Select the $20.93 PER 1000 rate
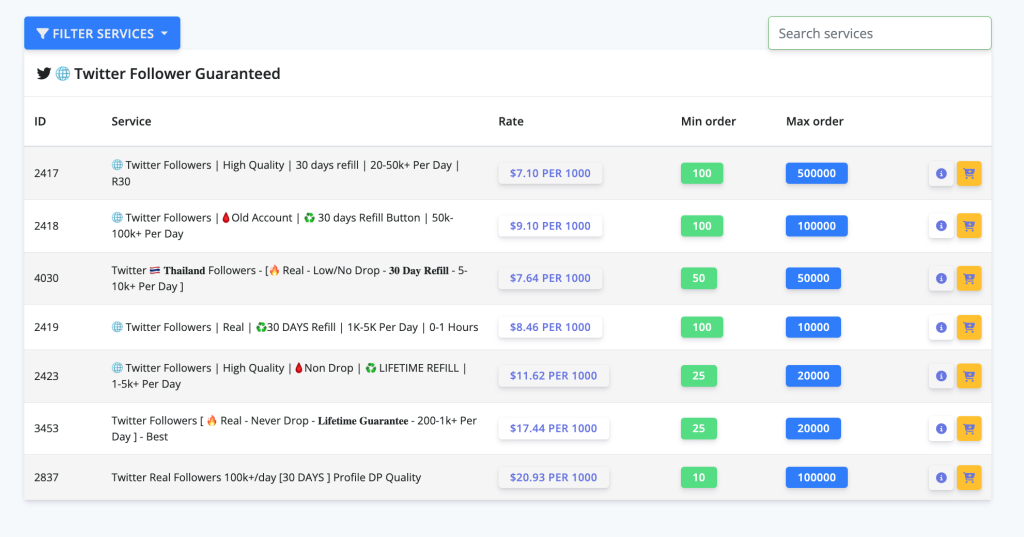Screen dimensions: 1024x537 coord(553,478)
